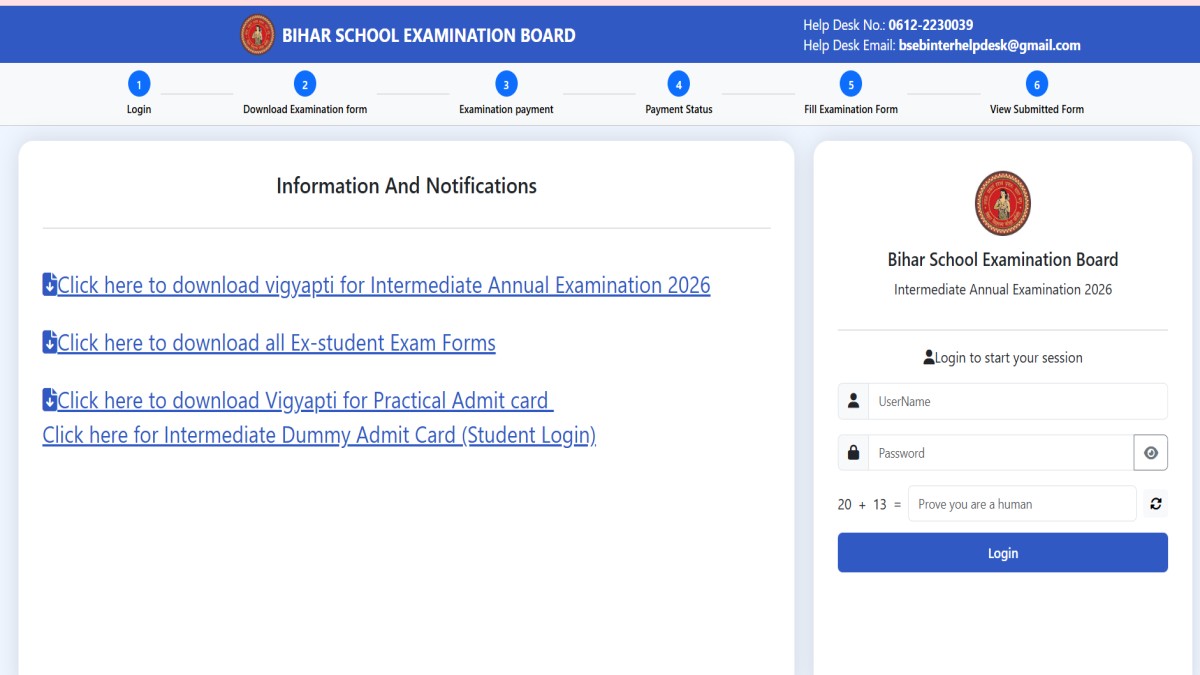The width and height of the screenshot is (1200, 675).
Task: Click download icon beside Ex-student Exam Forms
Action: (x=50, y=343)
